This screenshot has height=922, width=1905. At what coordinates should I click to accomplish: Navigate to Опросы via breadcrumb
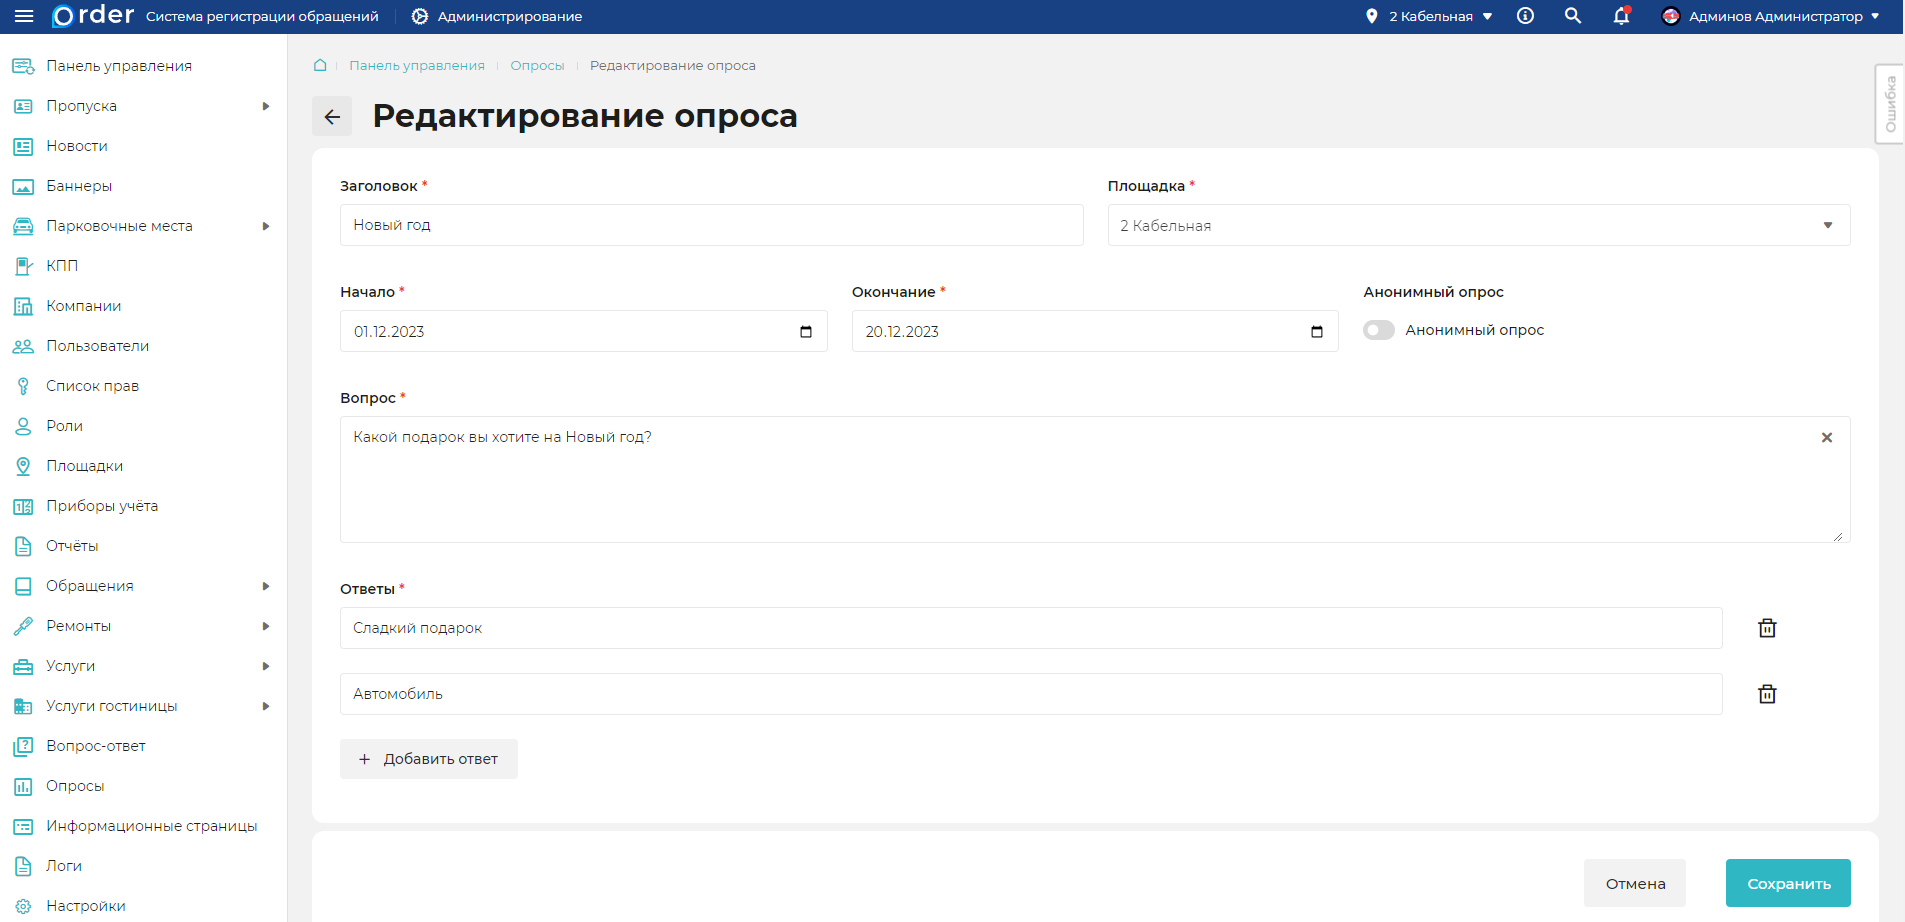537,65
